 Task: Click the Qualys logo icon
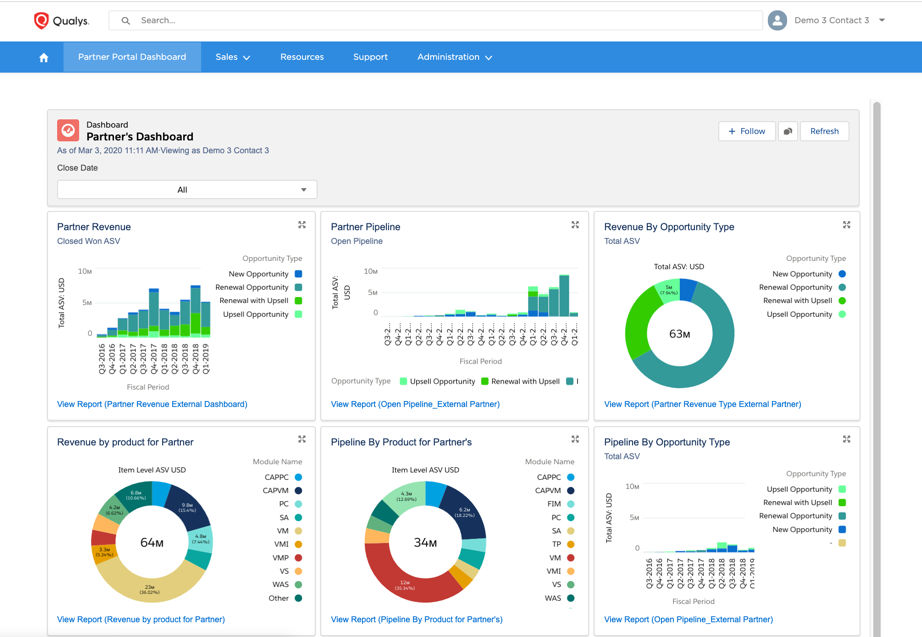(41, 20)
